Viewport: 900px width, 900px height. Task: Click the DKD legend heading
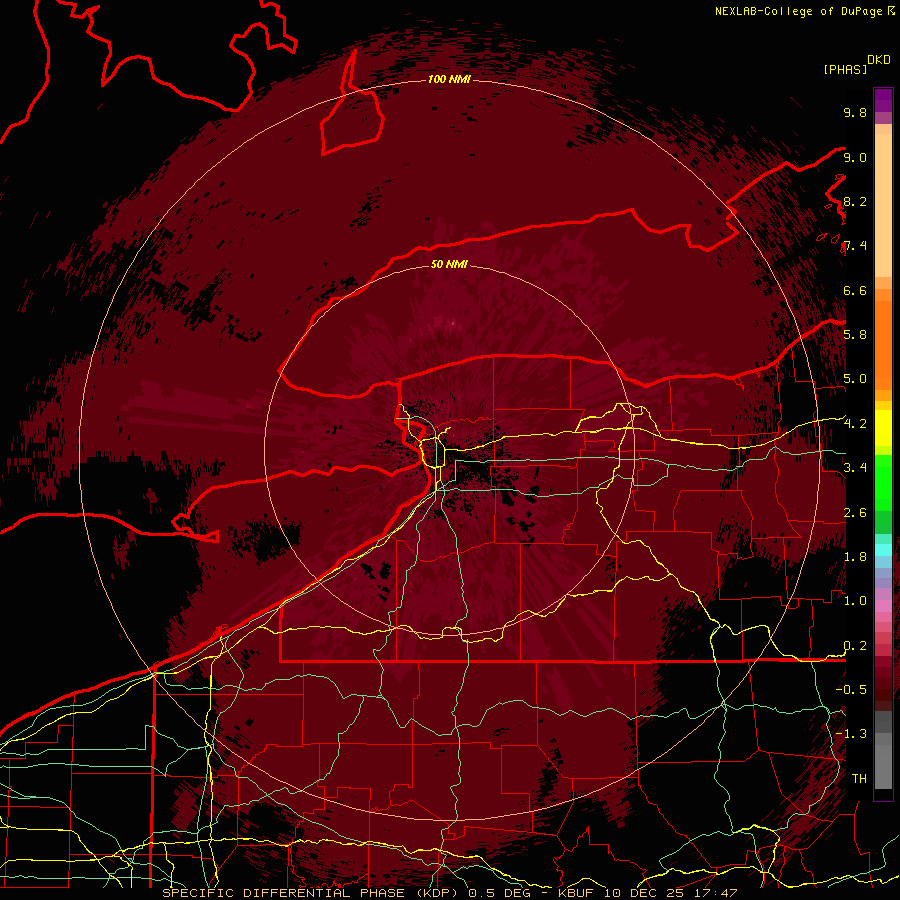pos(879,60)
